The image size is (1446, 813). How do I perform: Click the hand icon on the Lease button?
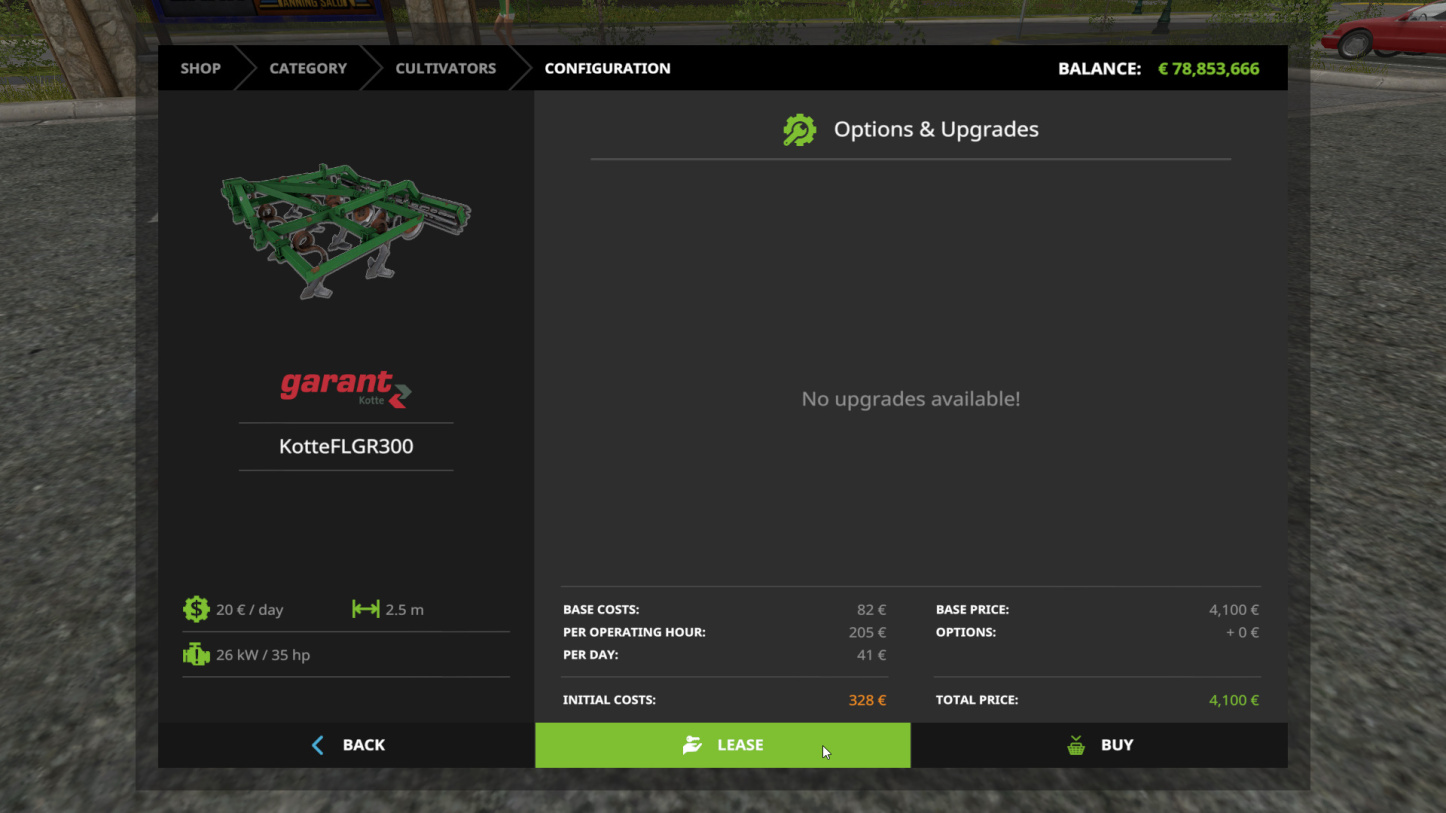point(692,745)
